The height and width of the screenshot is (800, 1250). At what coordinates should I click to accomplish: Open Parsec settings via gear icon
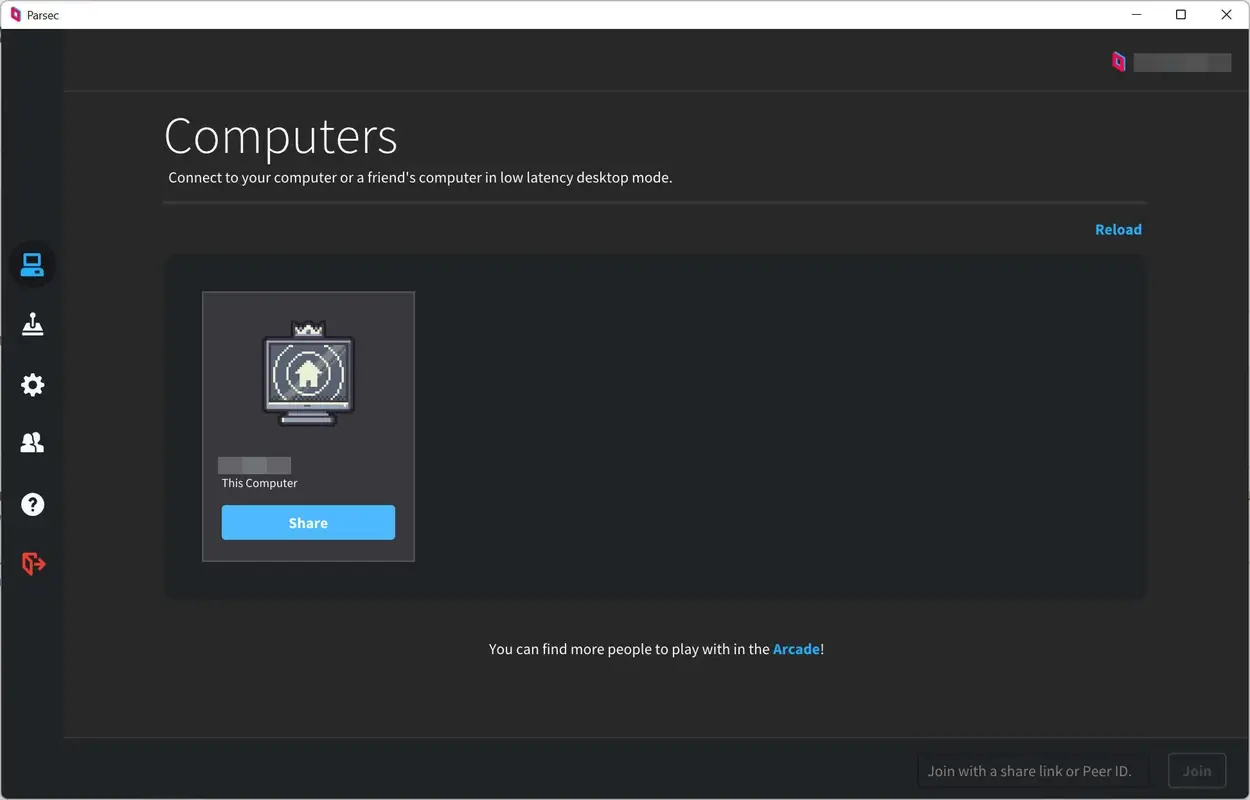pos(32,384)
